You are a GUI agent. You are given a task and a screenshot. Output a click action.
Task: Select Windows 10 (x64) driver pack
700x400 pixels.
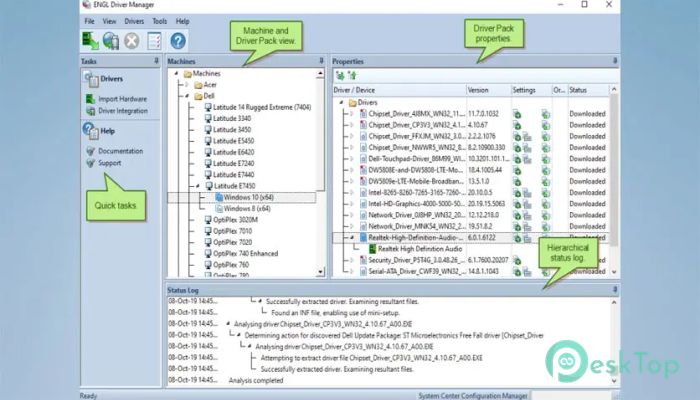click(249, 197)
